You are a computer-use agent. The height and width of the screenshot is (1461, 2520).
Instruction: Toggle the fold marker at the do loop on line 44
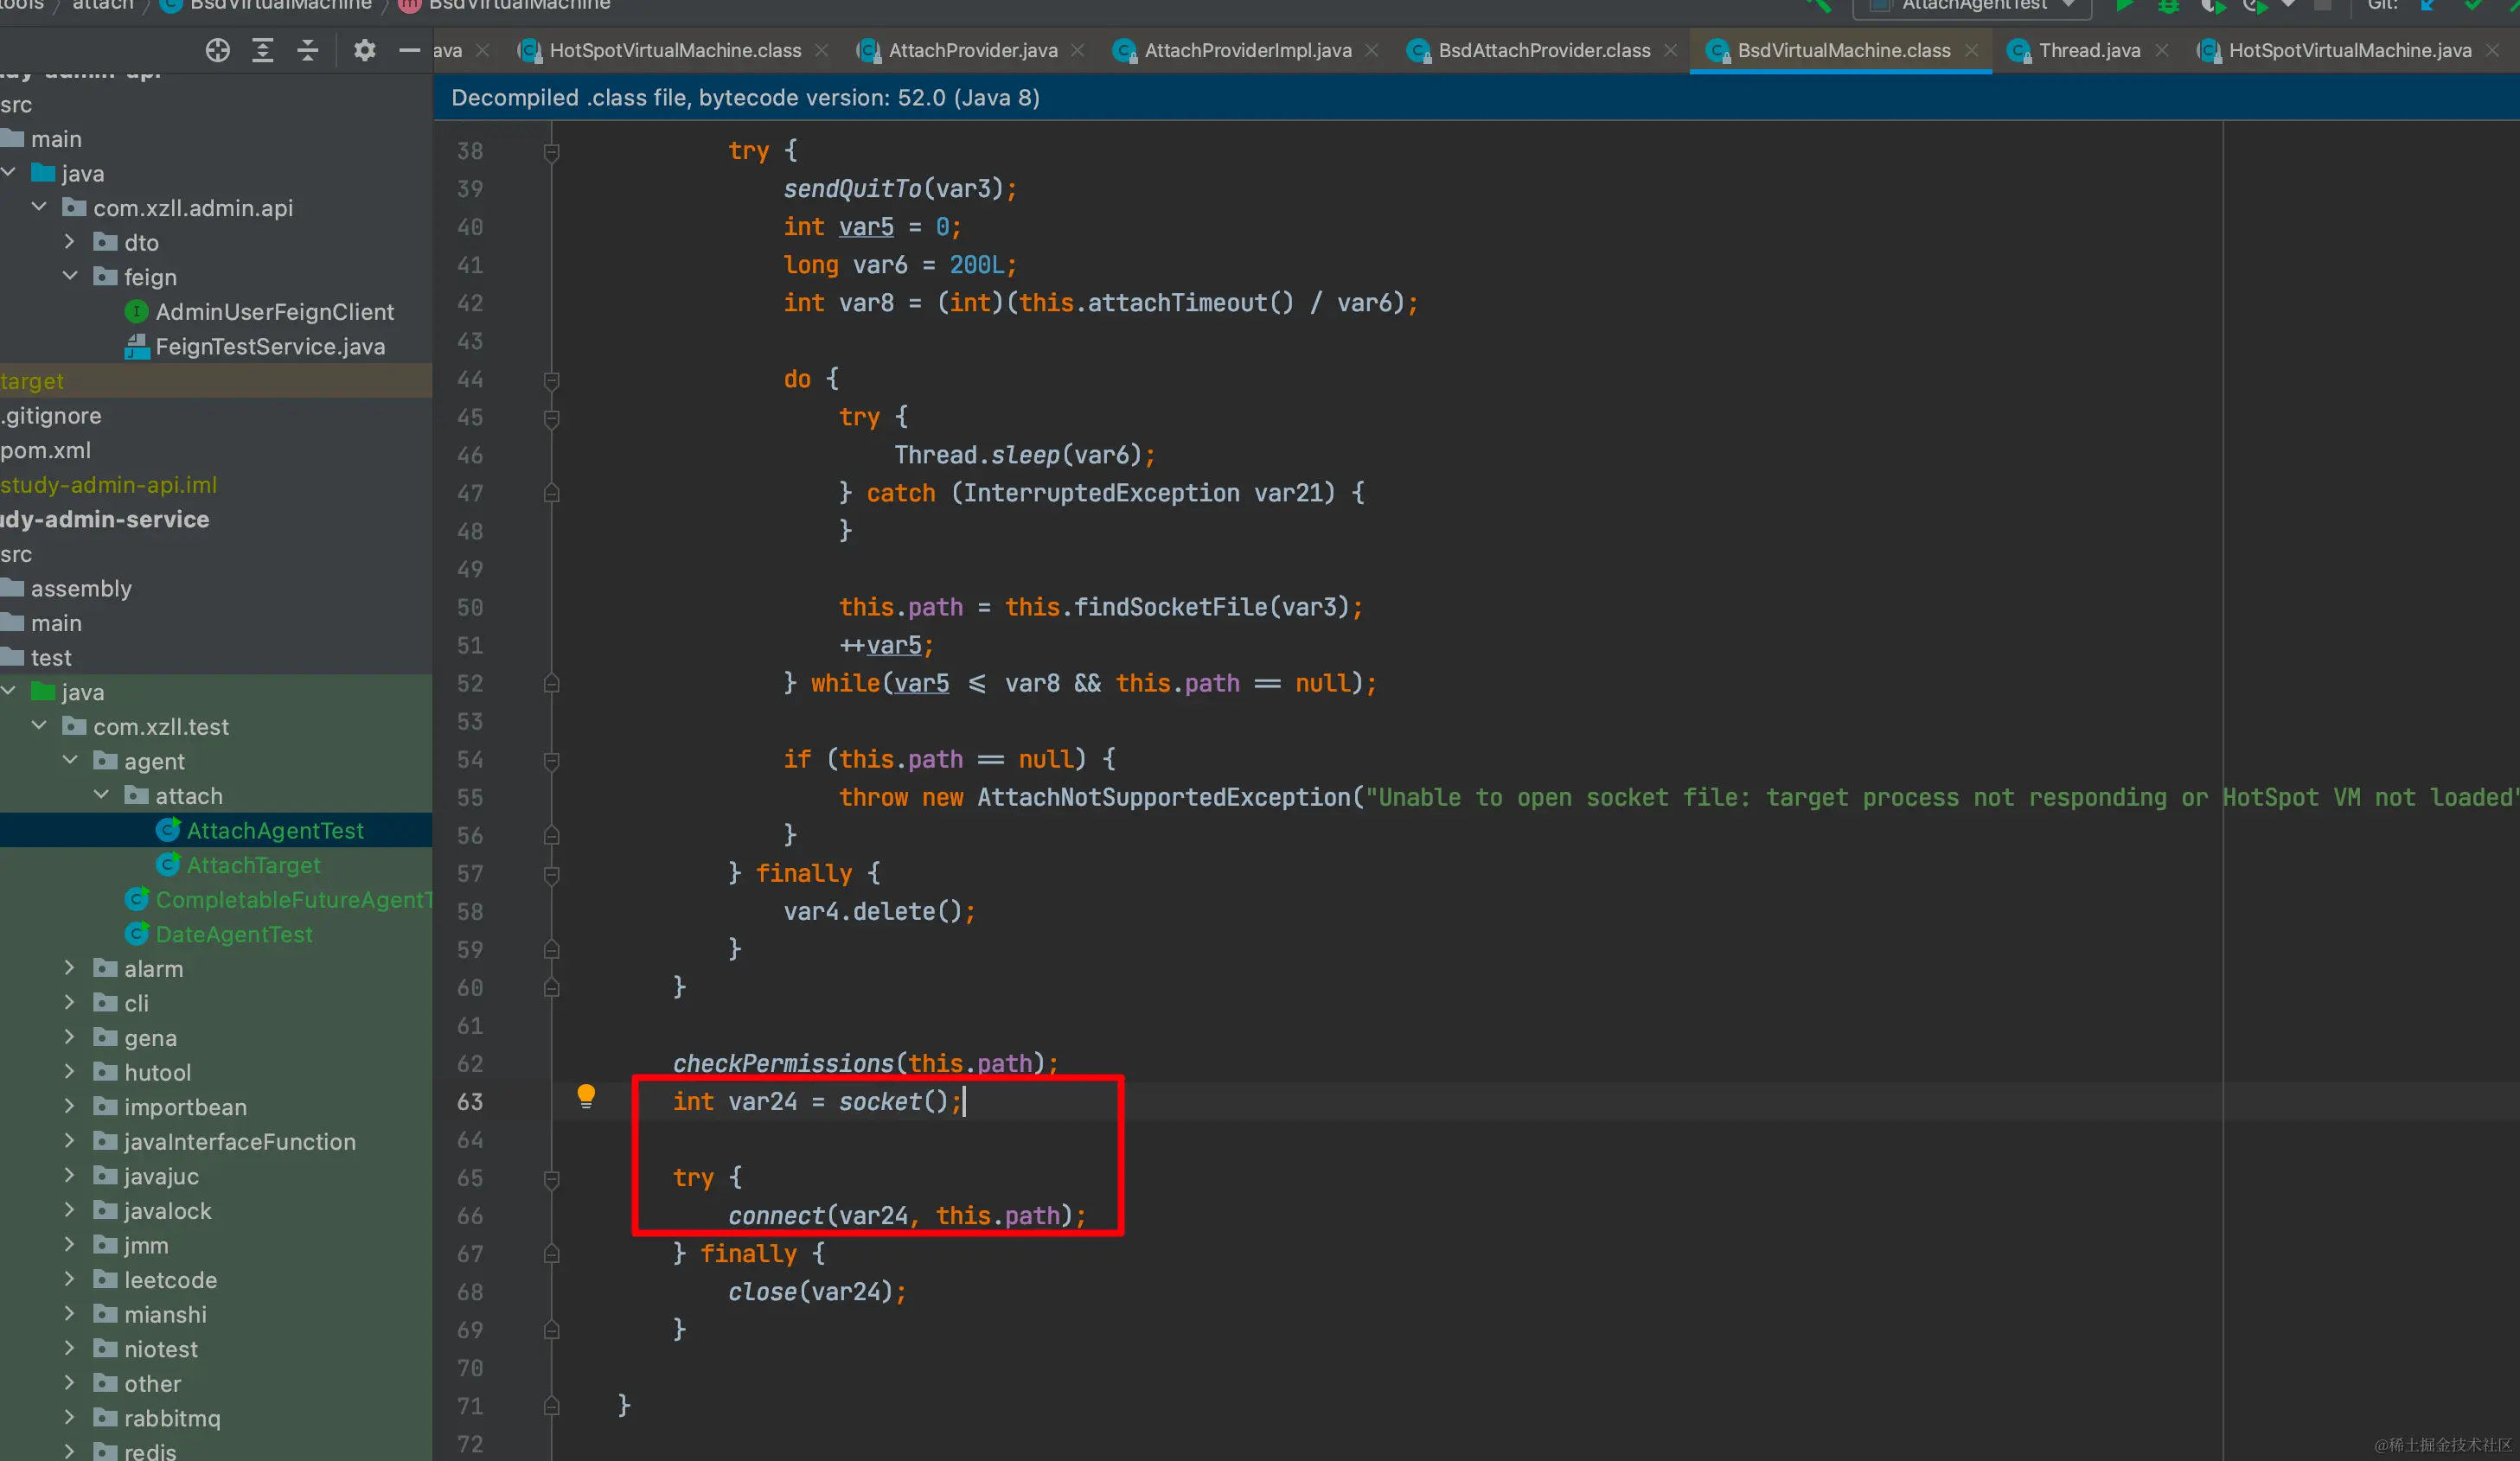pyautogui.click(x=551, y=380)
